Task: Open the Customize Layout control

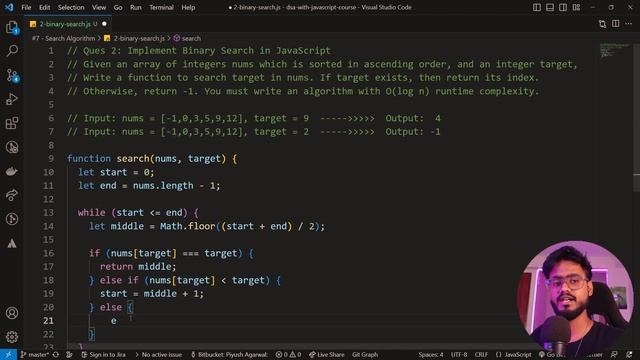Action: coord(576,7)
